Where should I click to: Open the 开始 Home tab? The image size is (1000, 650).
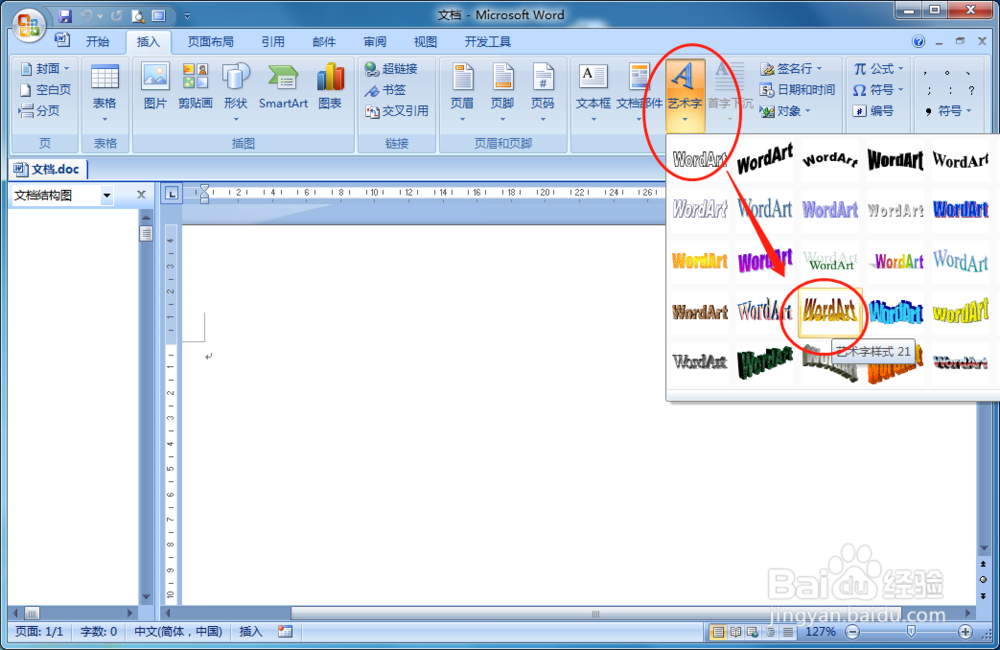coord(98,42)
